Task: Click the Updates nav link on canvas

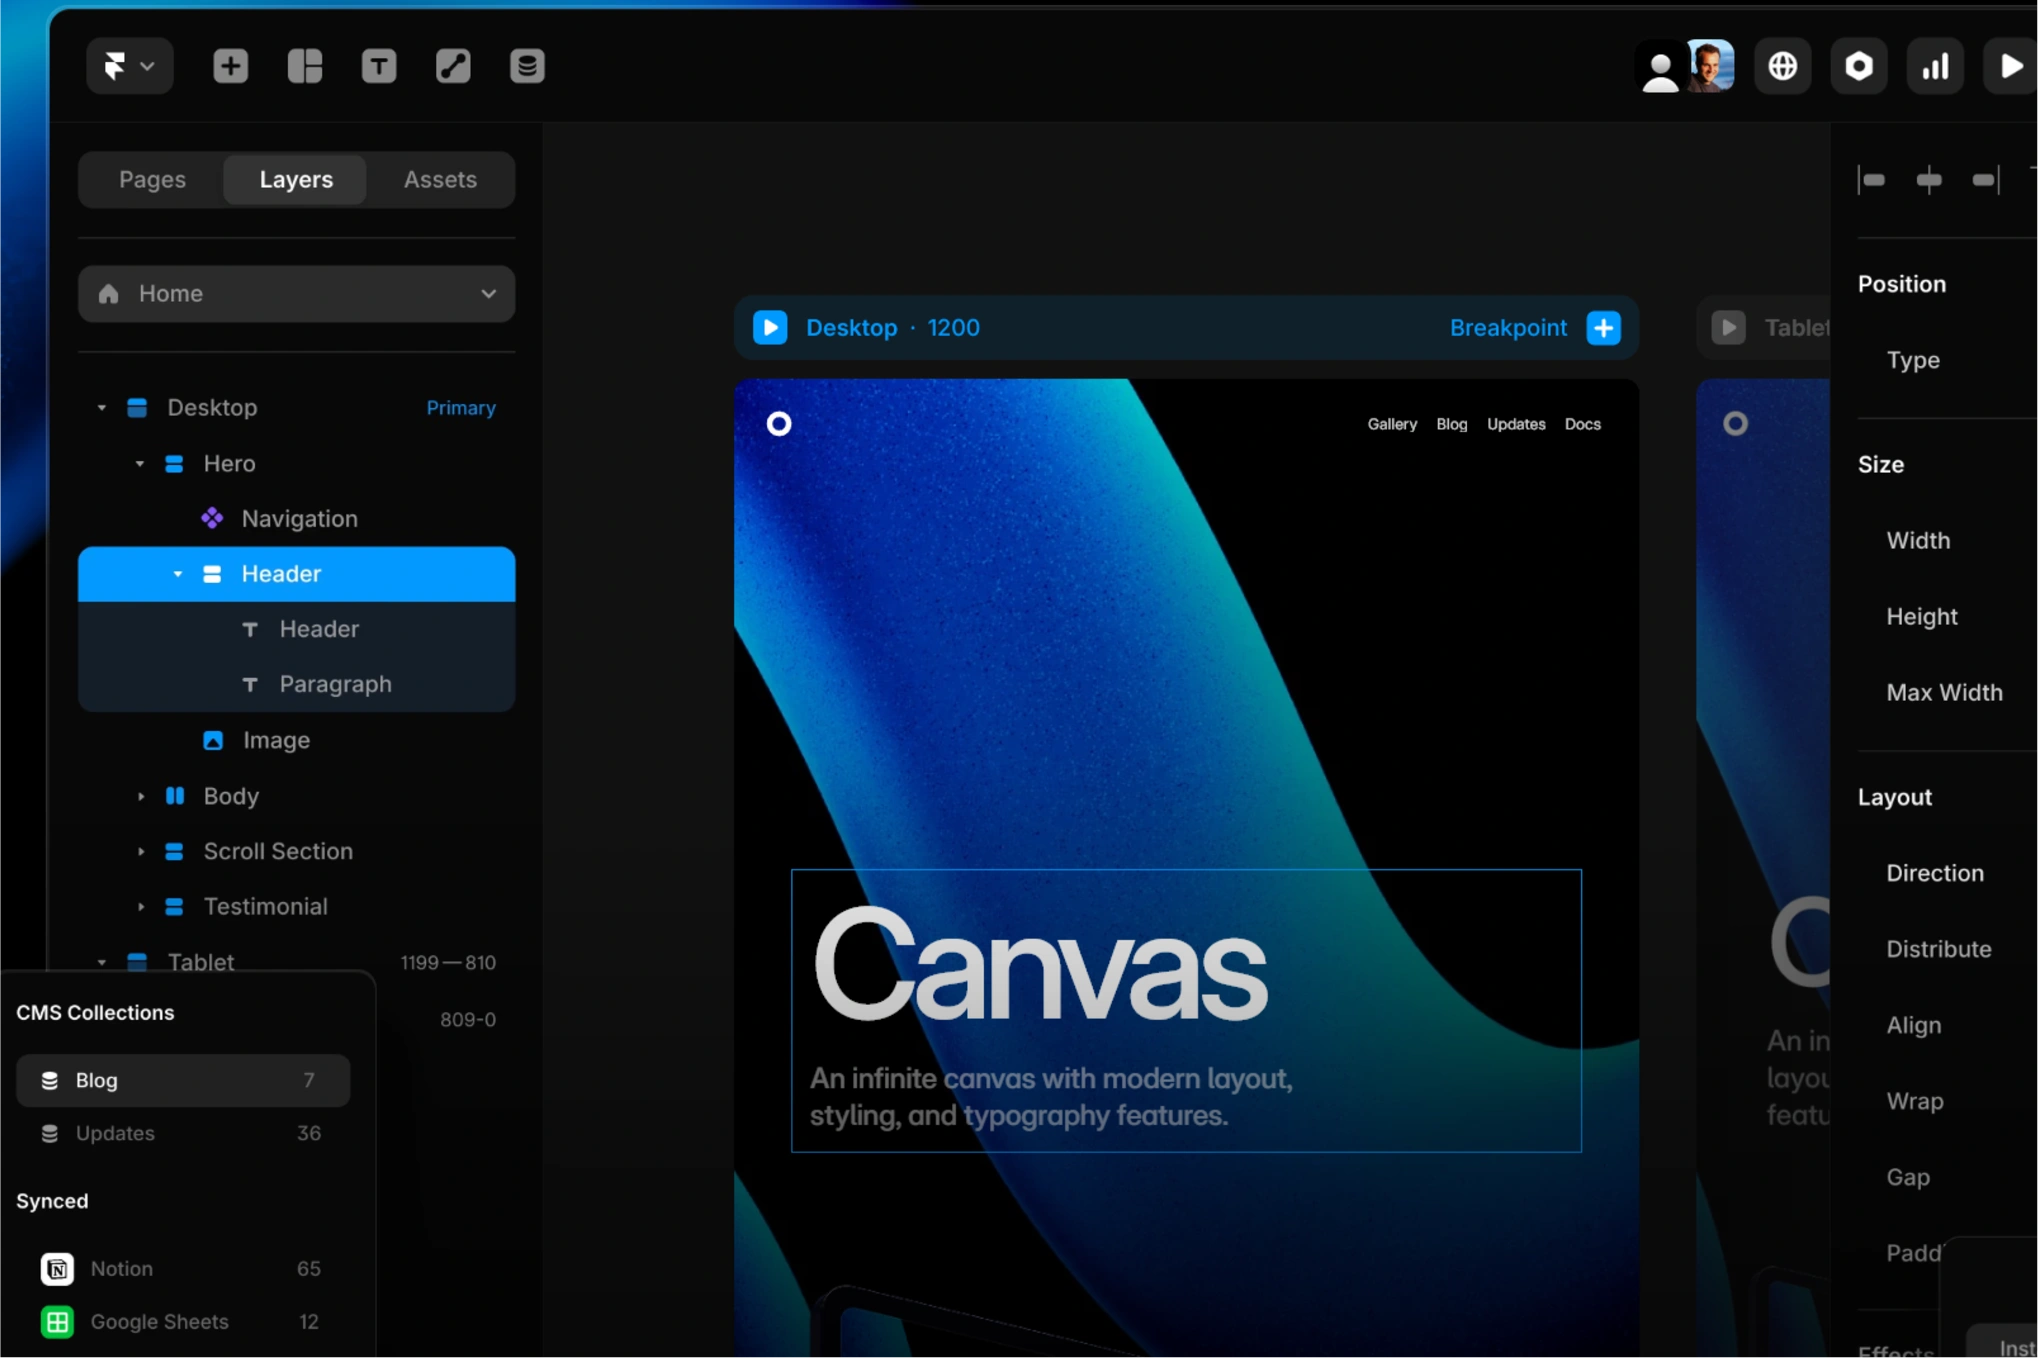Action: [1516, 424]
